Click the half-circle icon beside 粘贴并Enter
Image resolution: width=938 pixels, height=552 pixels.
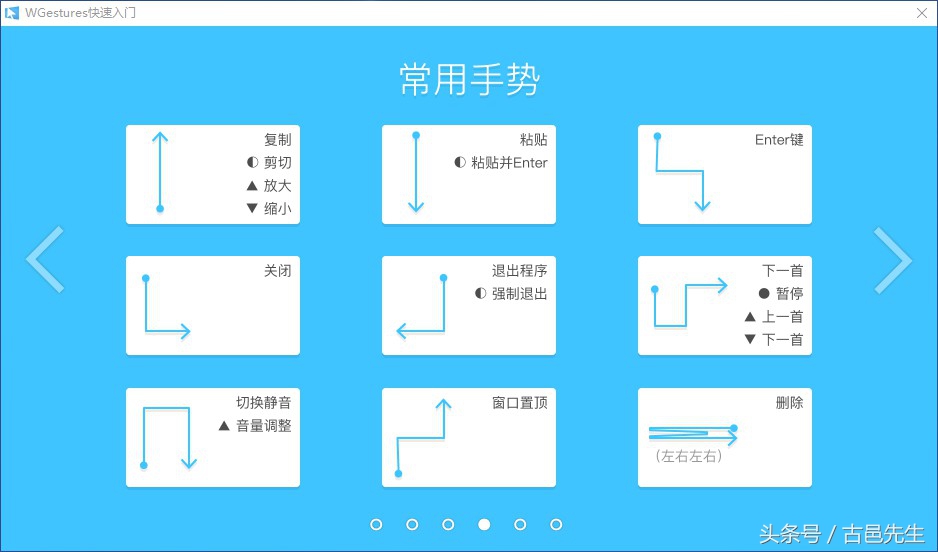coord(460,162)
